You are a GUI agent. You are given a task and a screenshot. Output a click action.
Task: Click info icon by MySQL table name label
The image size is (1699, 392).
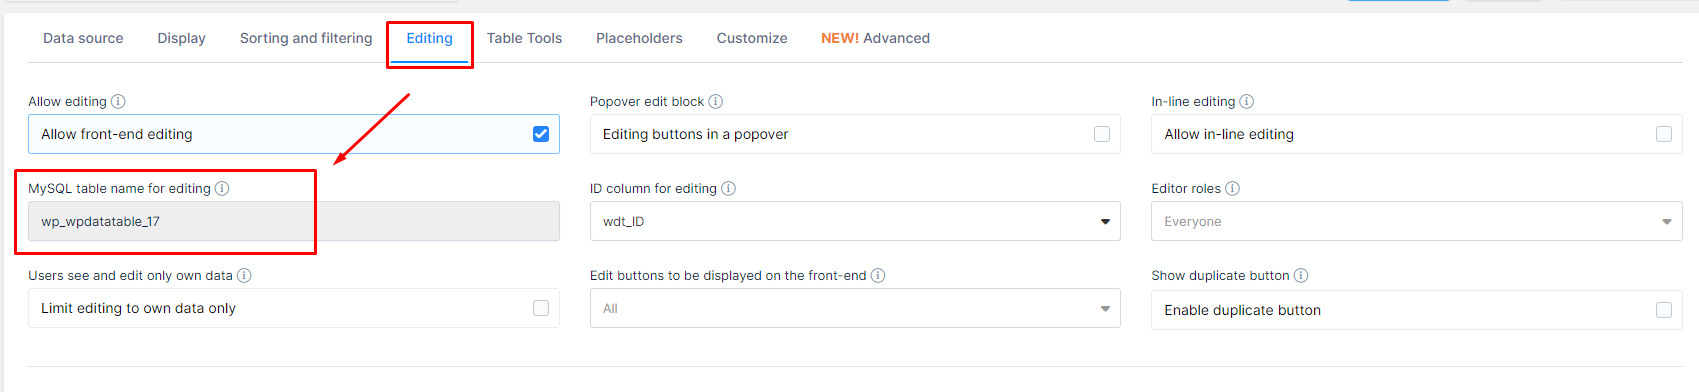[222, 188]
